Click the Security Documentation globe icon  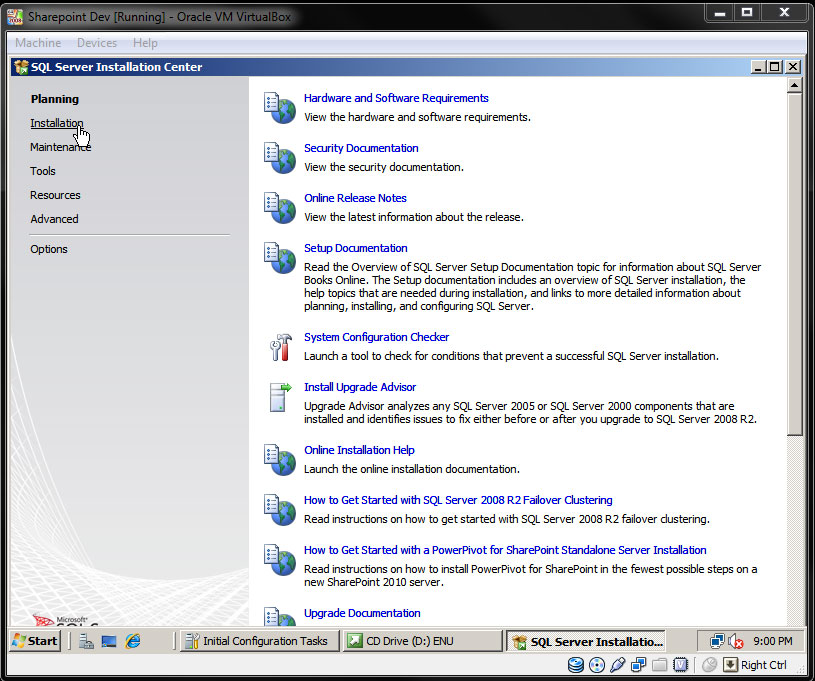pyautogui.click(x=280, y=158)
